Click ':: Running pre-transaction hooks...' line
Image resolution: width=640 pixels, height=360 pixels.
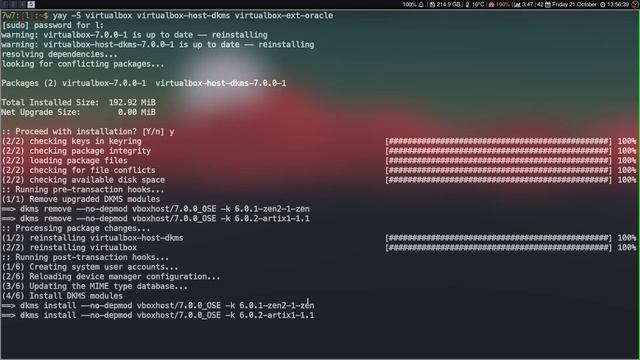tap(82, 190)
